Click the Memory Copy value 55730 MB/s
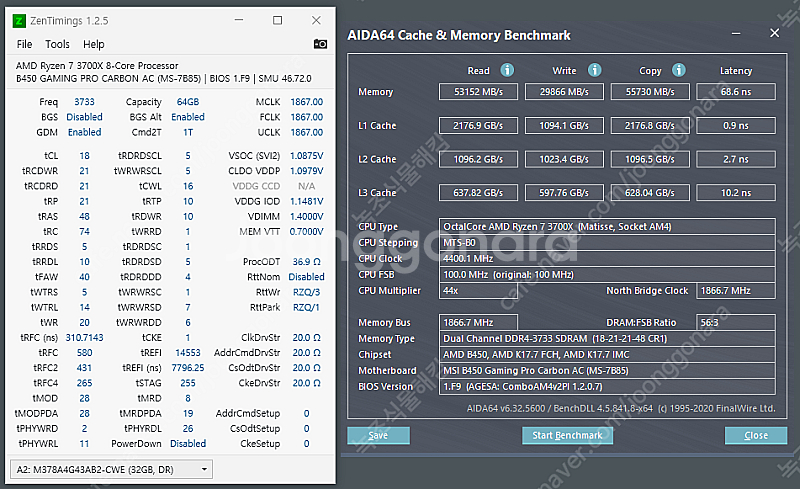 point(650,92)
